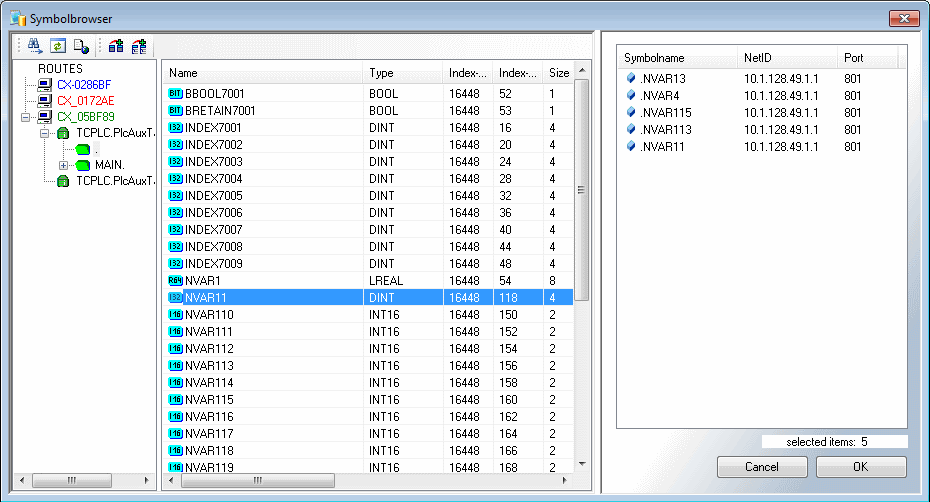The image size is (930, 502).
Task: Select the INDEX7003 row
Action: (368, 161)
